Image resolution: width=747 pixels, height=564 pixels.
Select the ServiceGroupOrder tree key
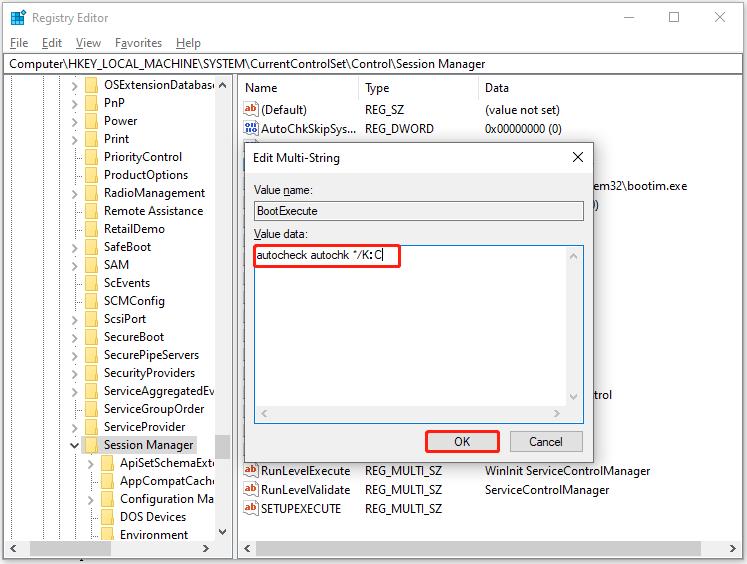[x=154, y=409]
